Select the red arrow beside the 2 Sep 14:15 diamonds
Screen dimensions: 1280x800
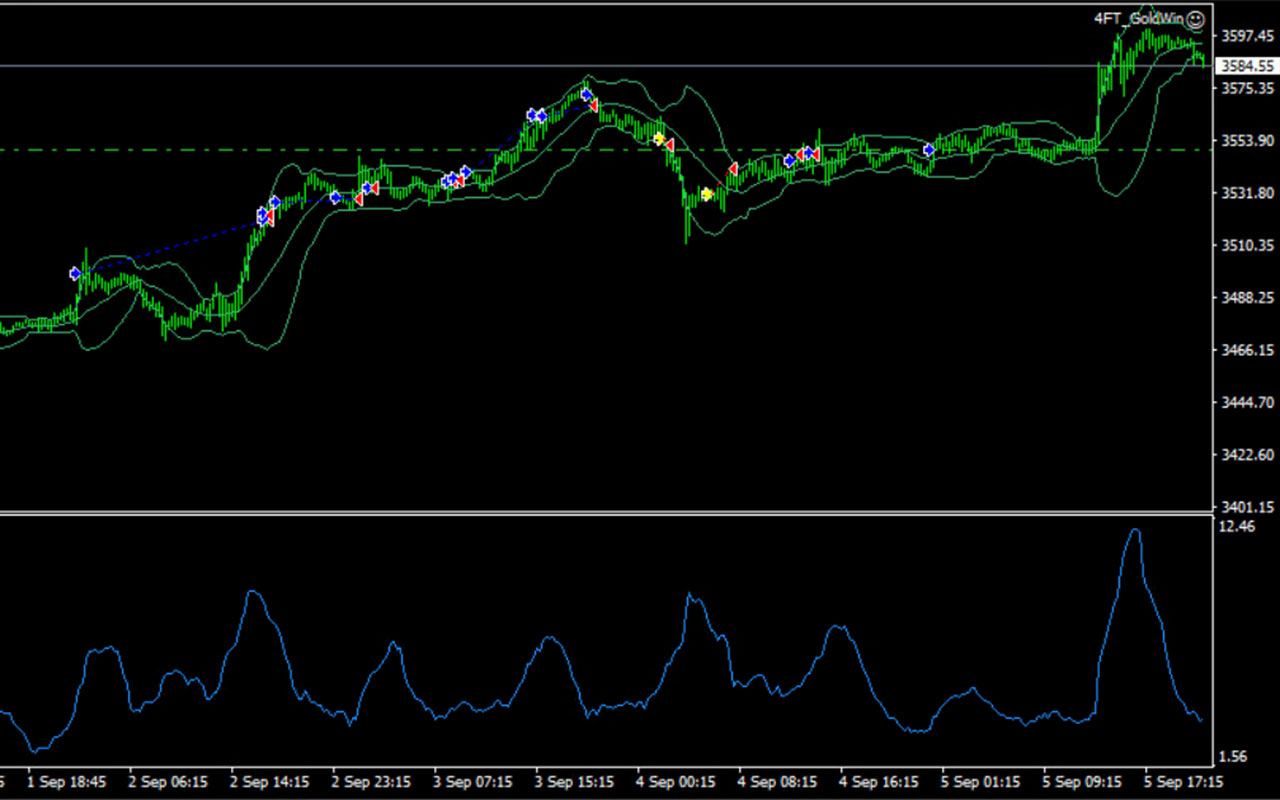pyautogui.click(x=269, y=218)
